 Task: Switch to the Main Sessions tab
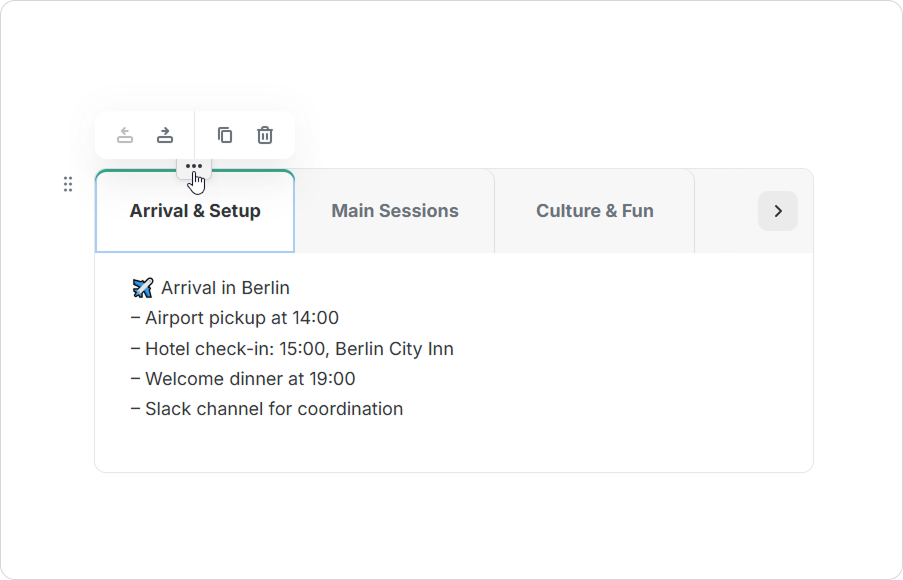click(x=395, y=211)
